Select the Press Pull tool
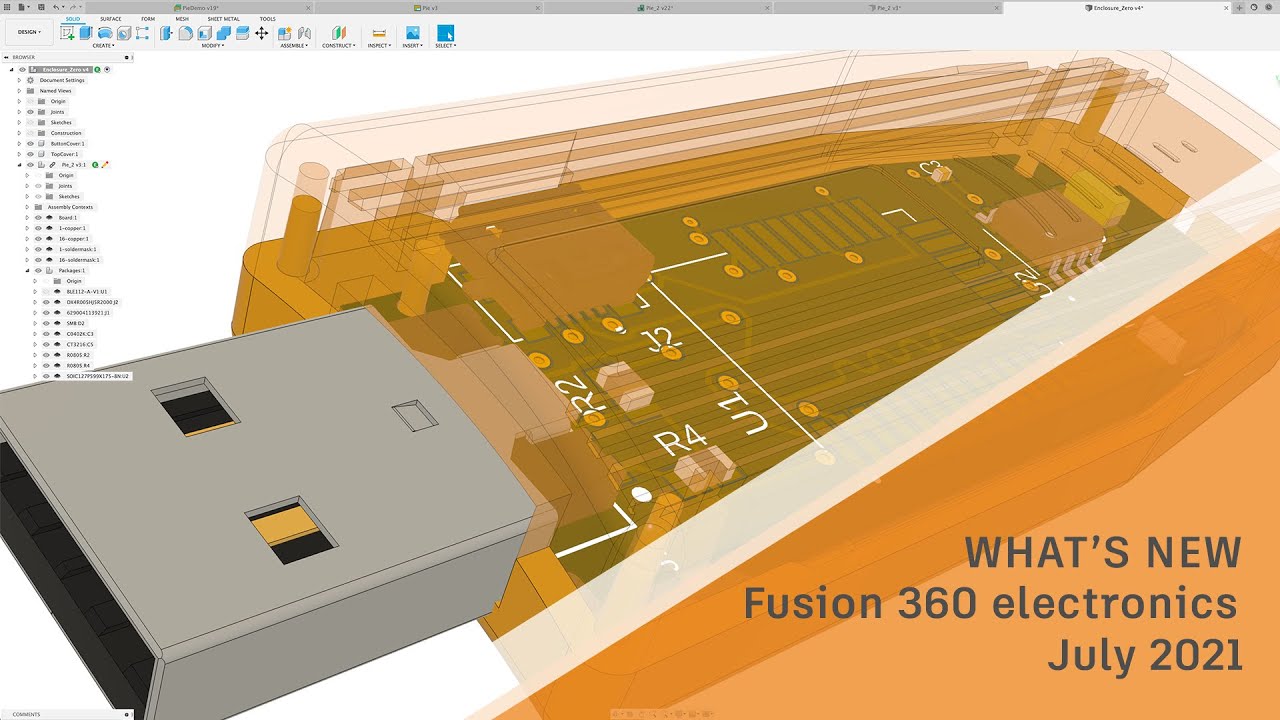 [x=167, y=33]
